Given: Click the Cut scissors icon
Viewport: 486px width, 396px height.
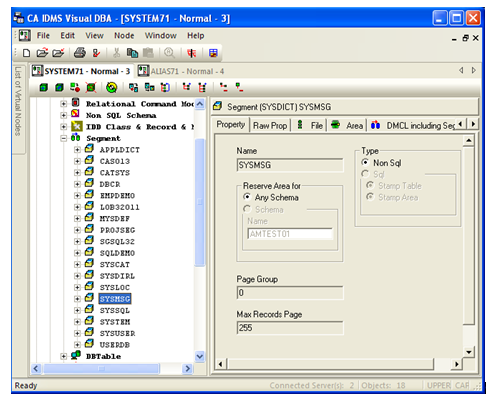Looking at the screenshot, I should (116, 53).
